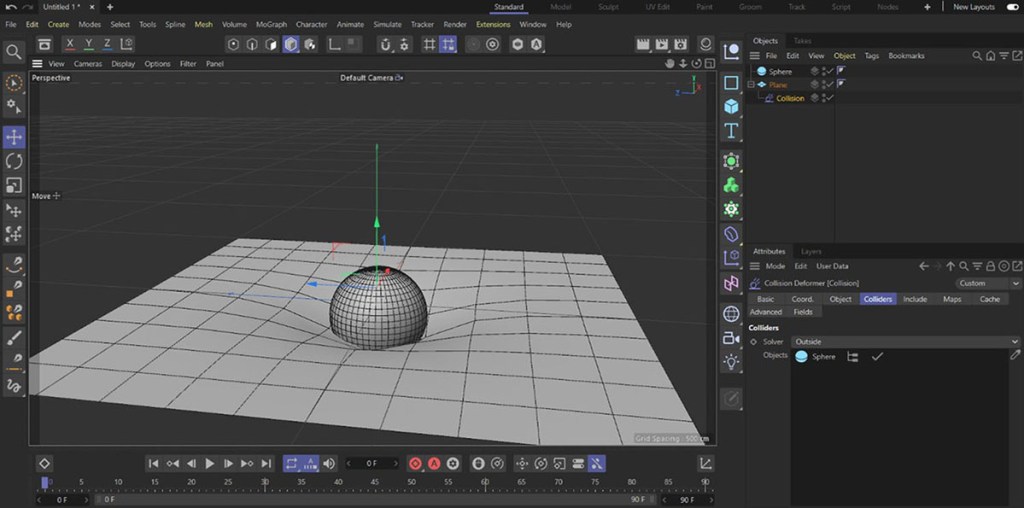
Task: Collapse the Plane object in hierarchy
Action: (x=752, y=85)
